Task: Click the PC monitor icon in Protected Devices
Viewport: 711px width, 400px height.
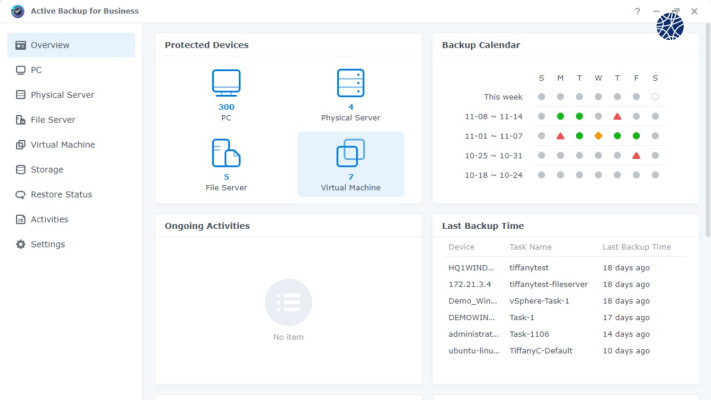Action: [x=226, y=83]
